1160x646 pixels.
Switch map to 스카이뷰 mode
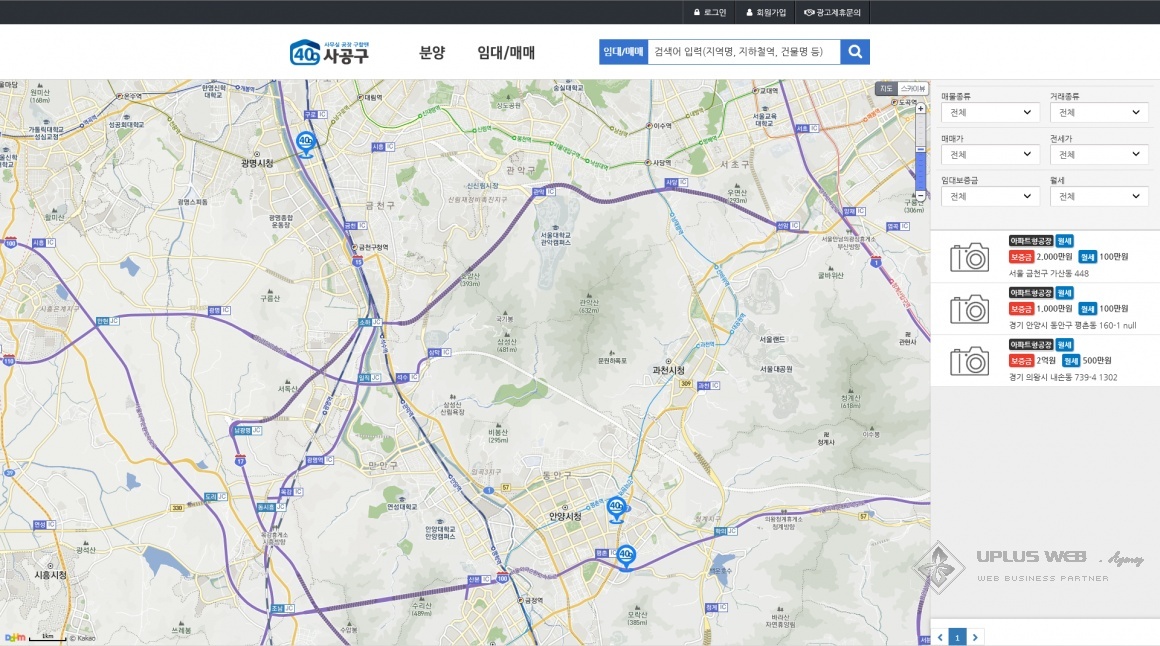pos(912,89)
